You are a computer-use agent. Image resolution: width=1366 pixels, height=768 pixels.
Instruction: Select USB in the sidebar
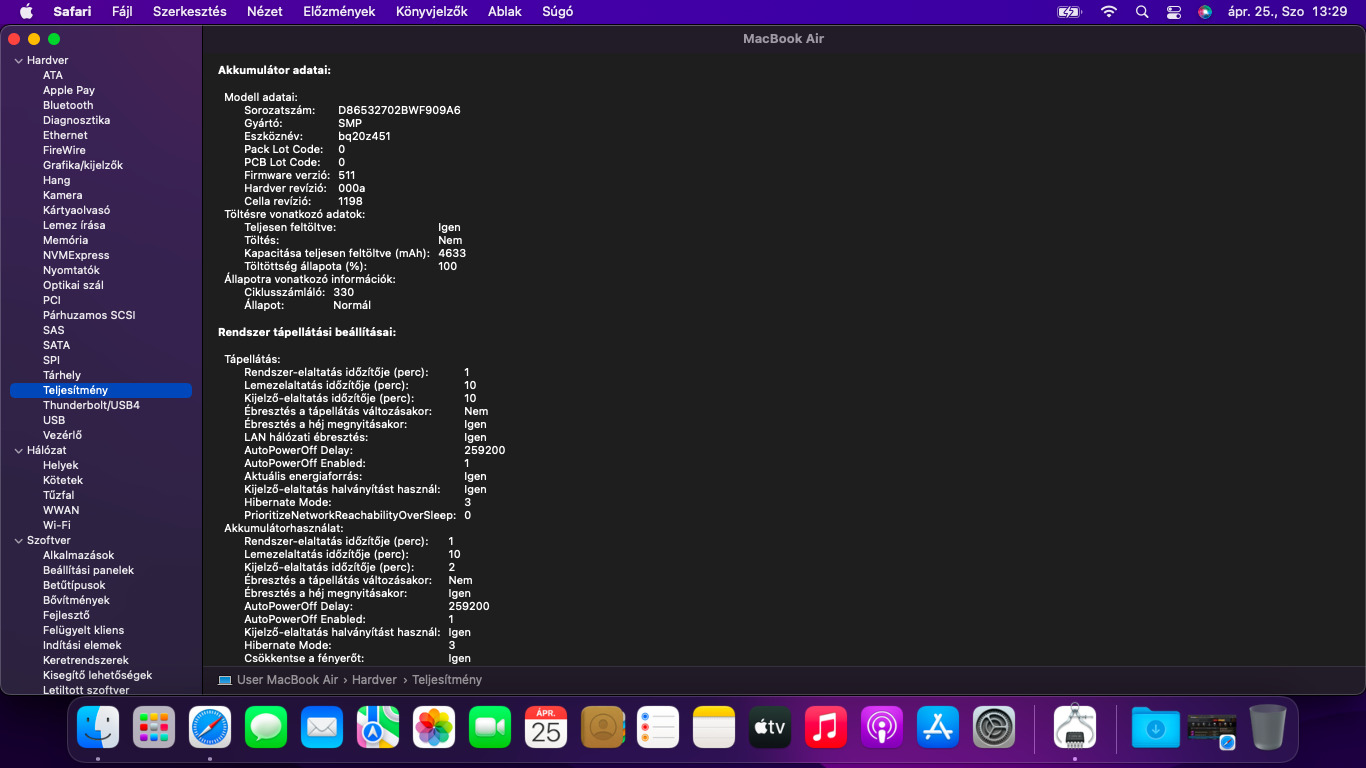point(54,420)
